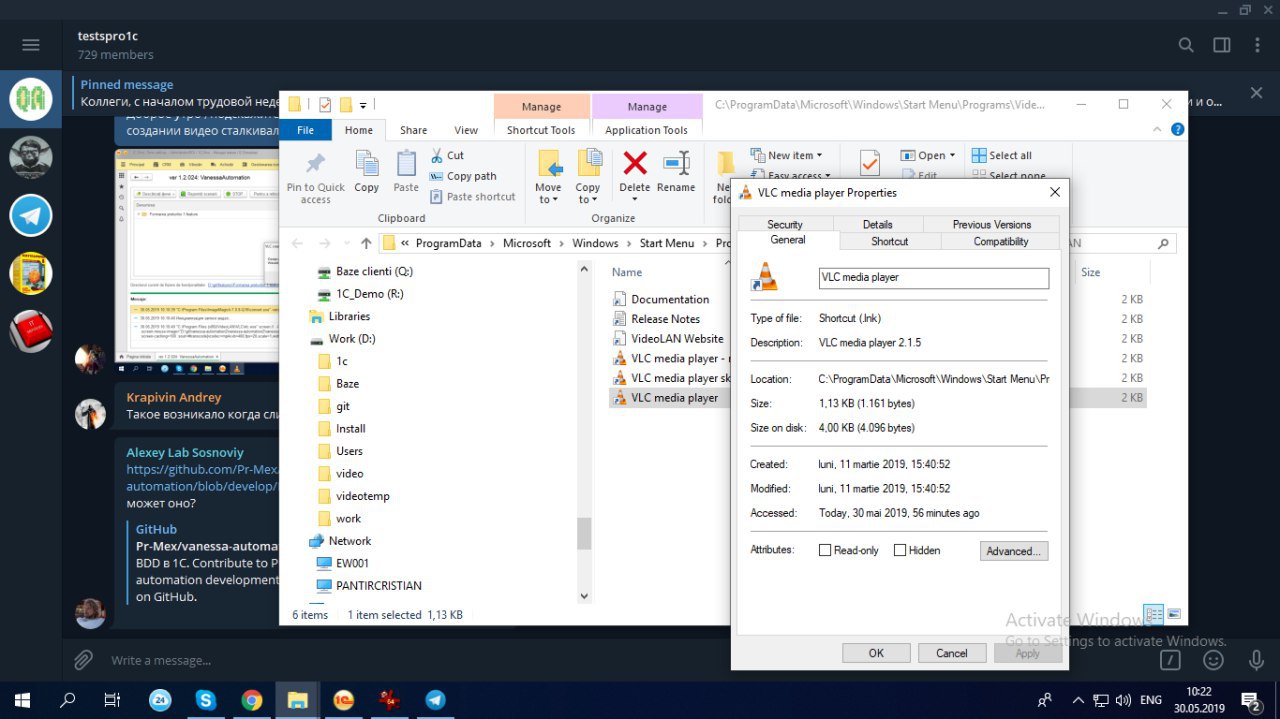
Task: Click VLC media player name field
Action: (933, 278)
